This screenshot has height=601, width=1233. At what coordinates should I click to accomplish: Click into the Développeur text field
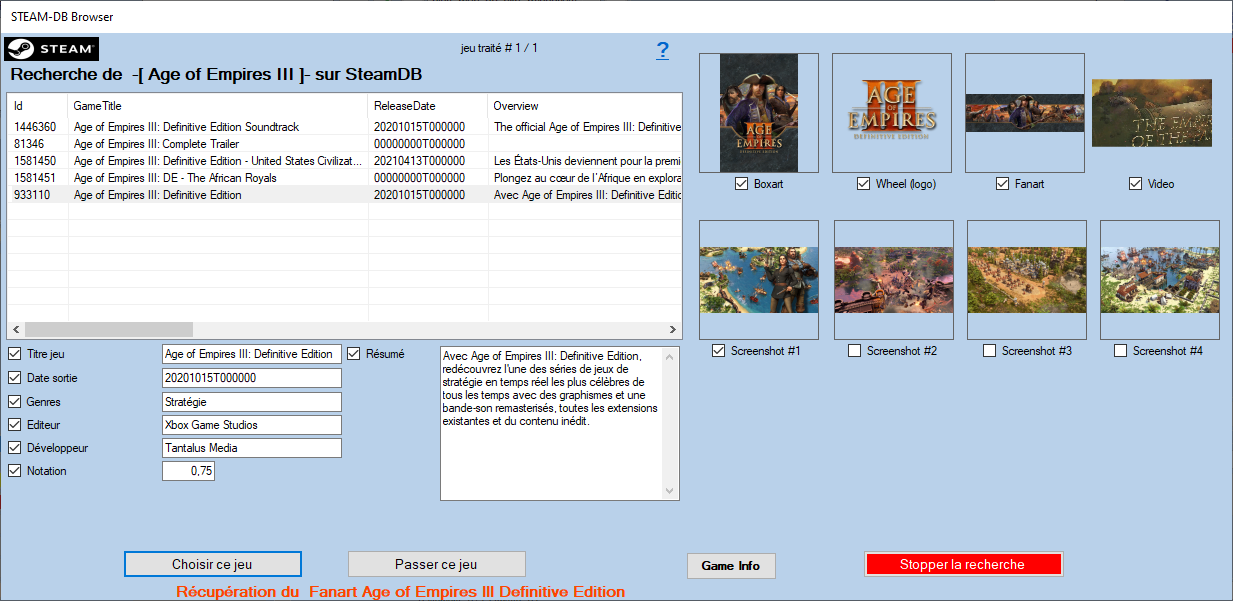[251, 448]
